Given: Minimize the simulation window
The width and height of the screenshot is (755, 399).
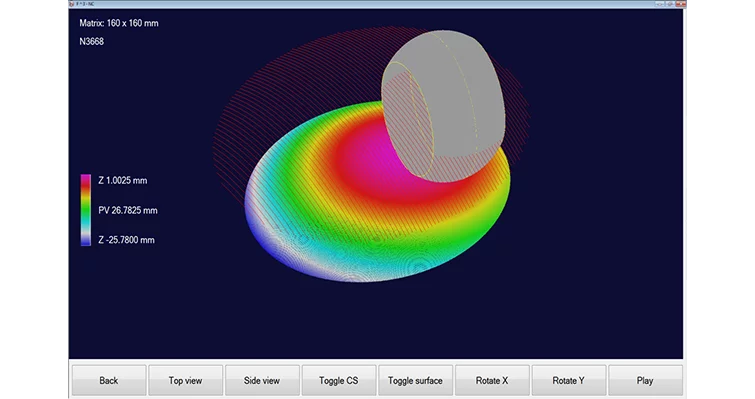Looking at the screenshot, I should (x=660, y=4).
